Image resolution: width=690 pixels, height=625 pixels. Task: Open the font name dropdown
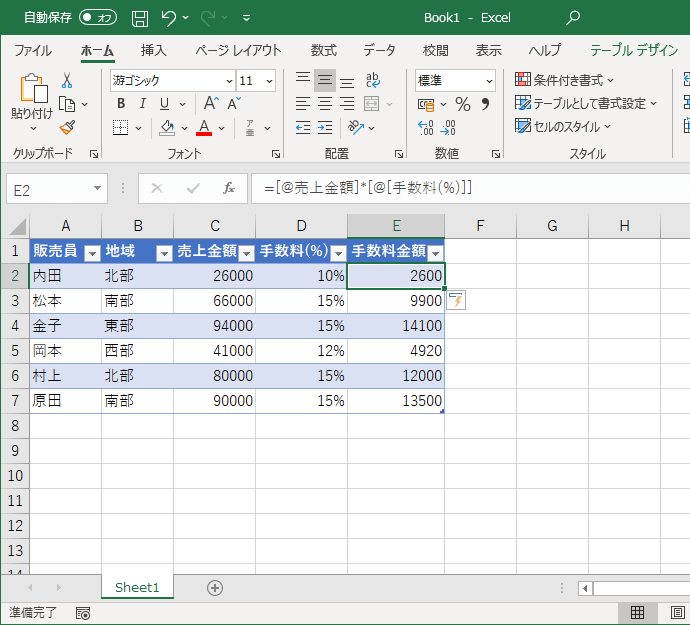tap(229, 81)
